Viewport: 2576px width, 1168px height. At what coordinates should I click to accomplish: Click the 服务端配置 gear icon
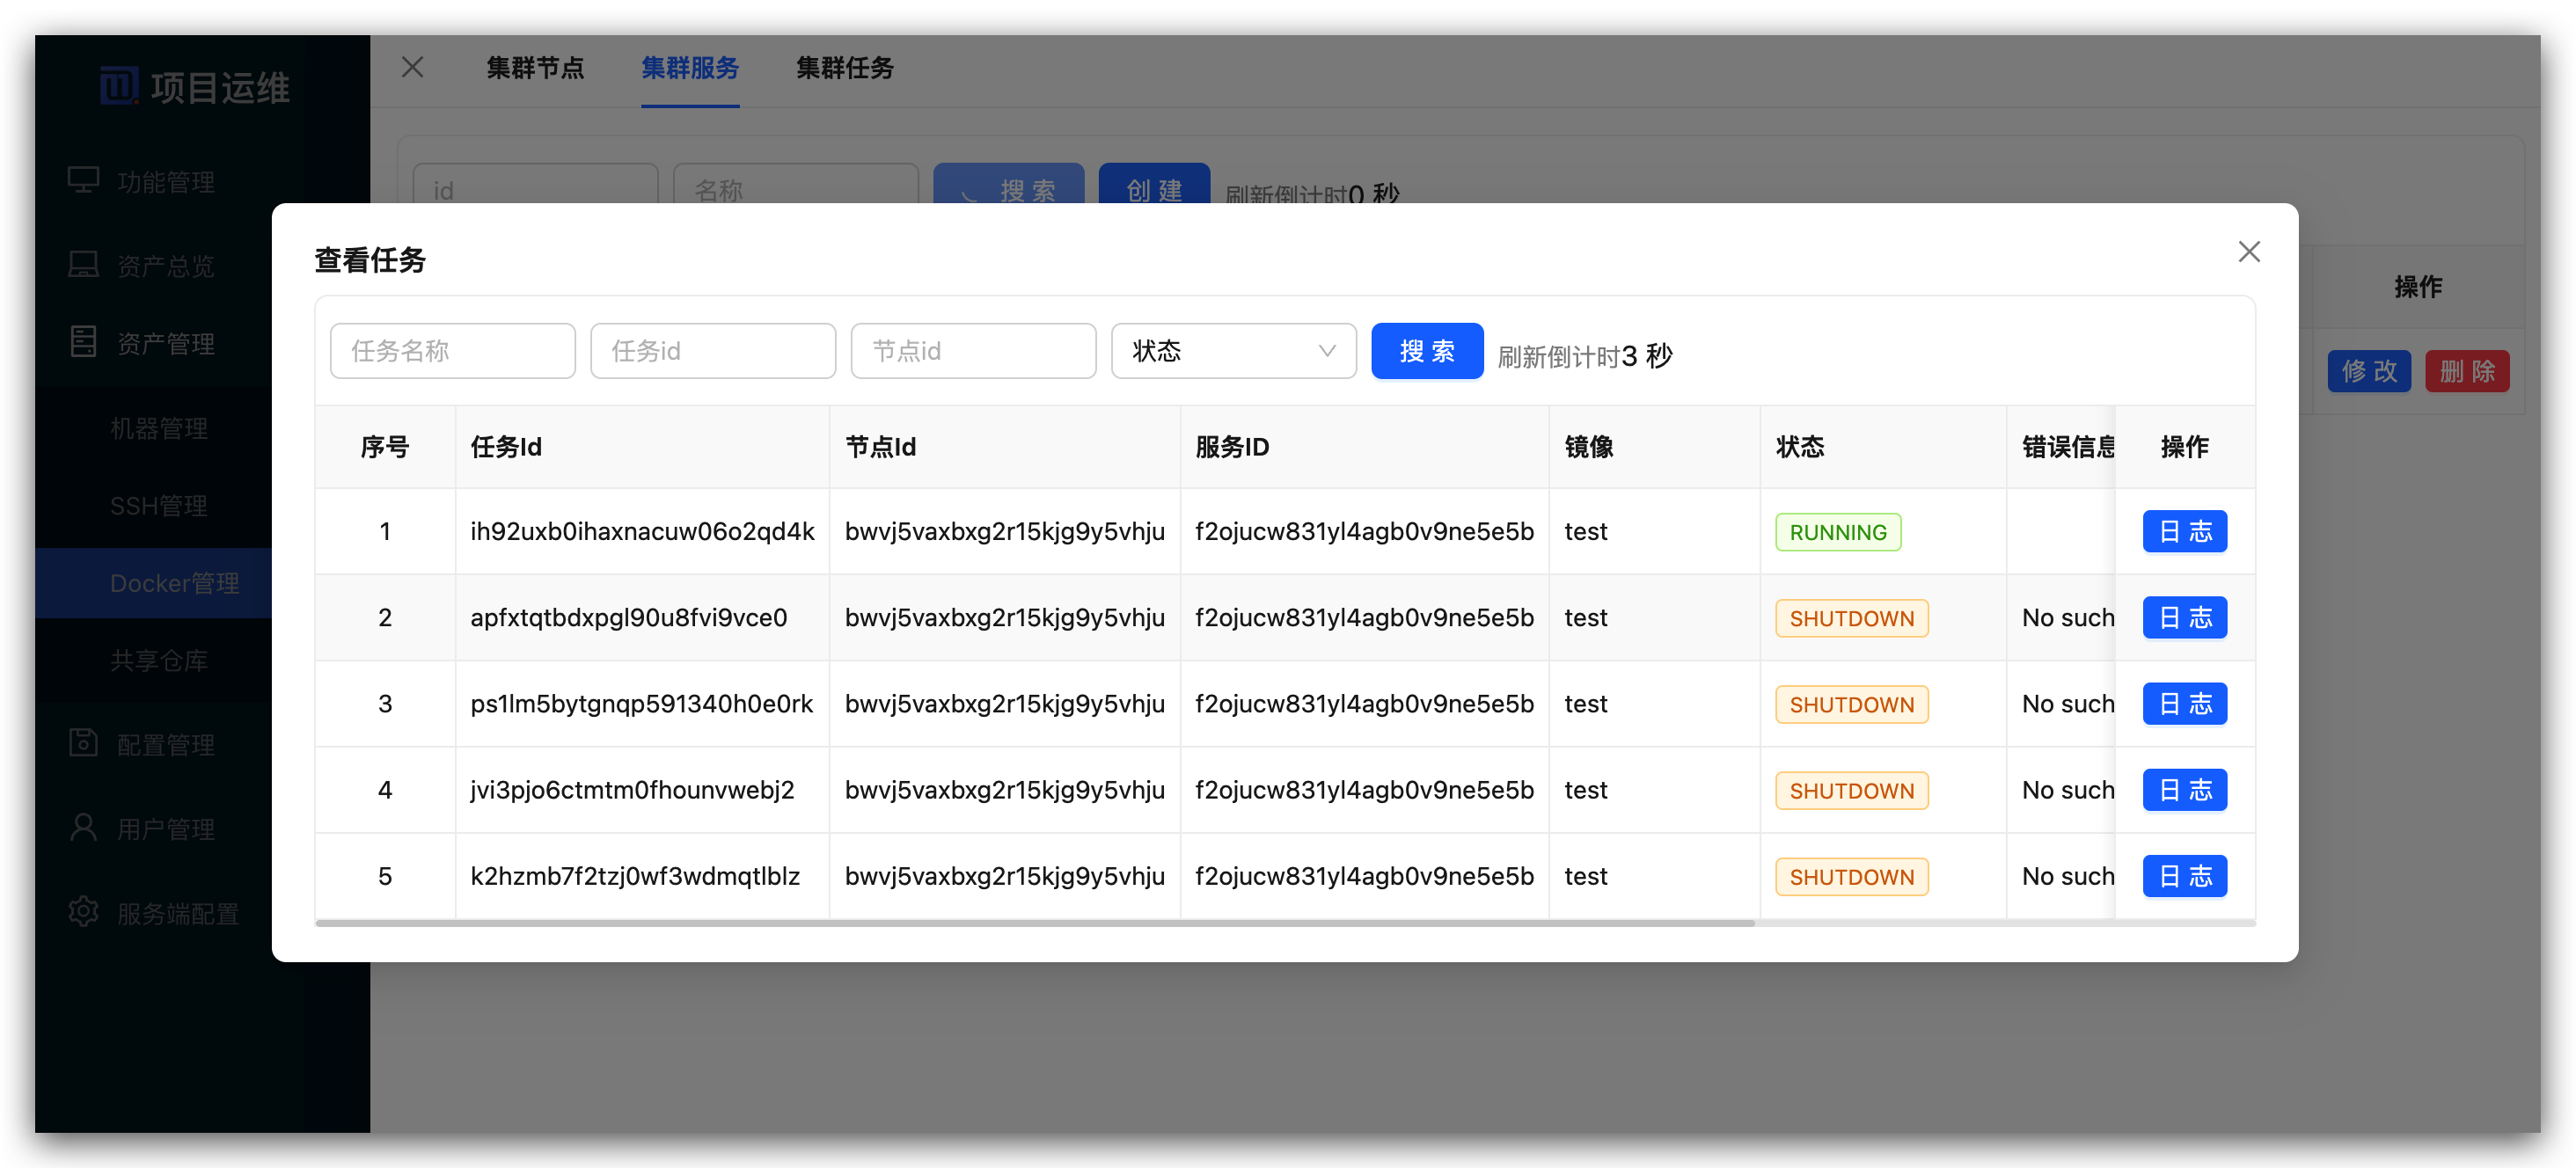pyautogui.click(x=83, y=912)
